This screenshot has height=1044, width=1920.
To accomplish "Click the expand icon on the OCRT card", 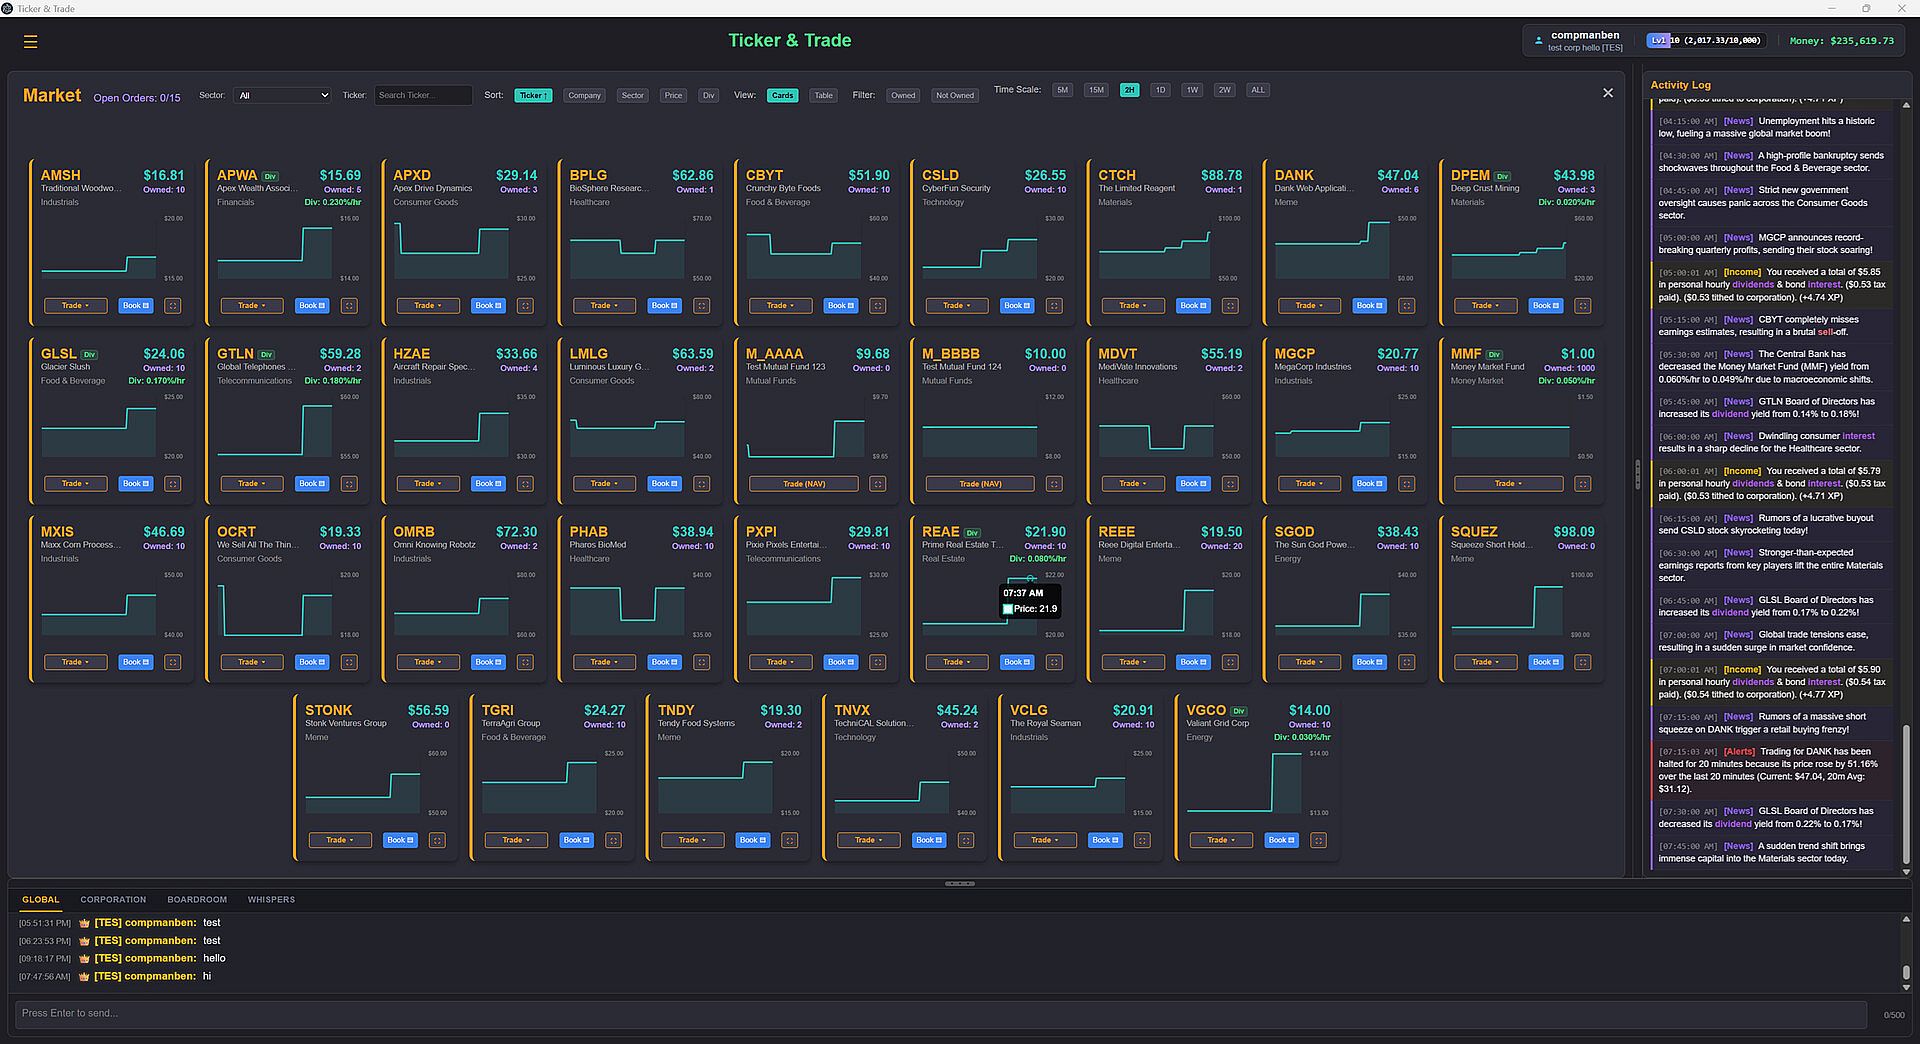I will [x=349, y=662].
